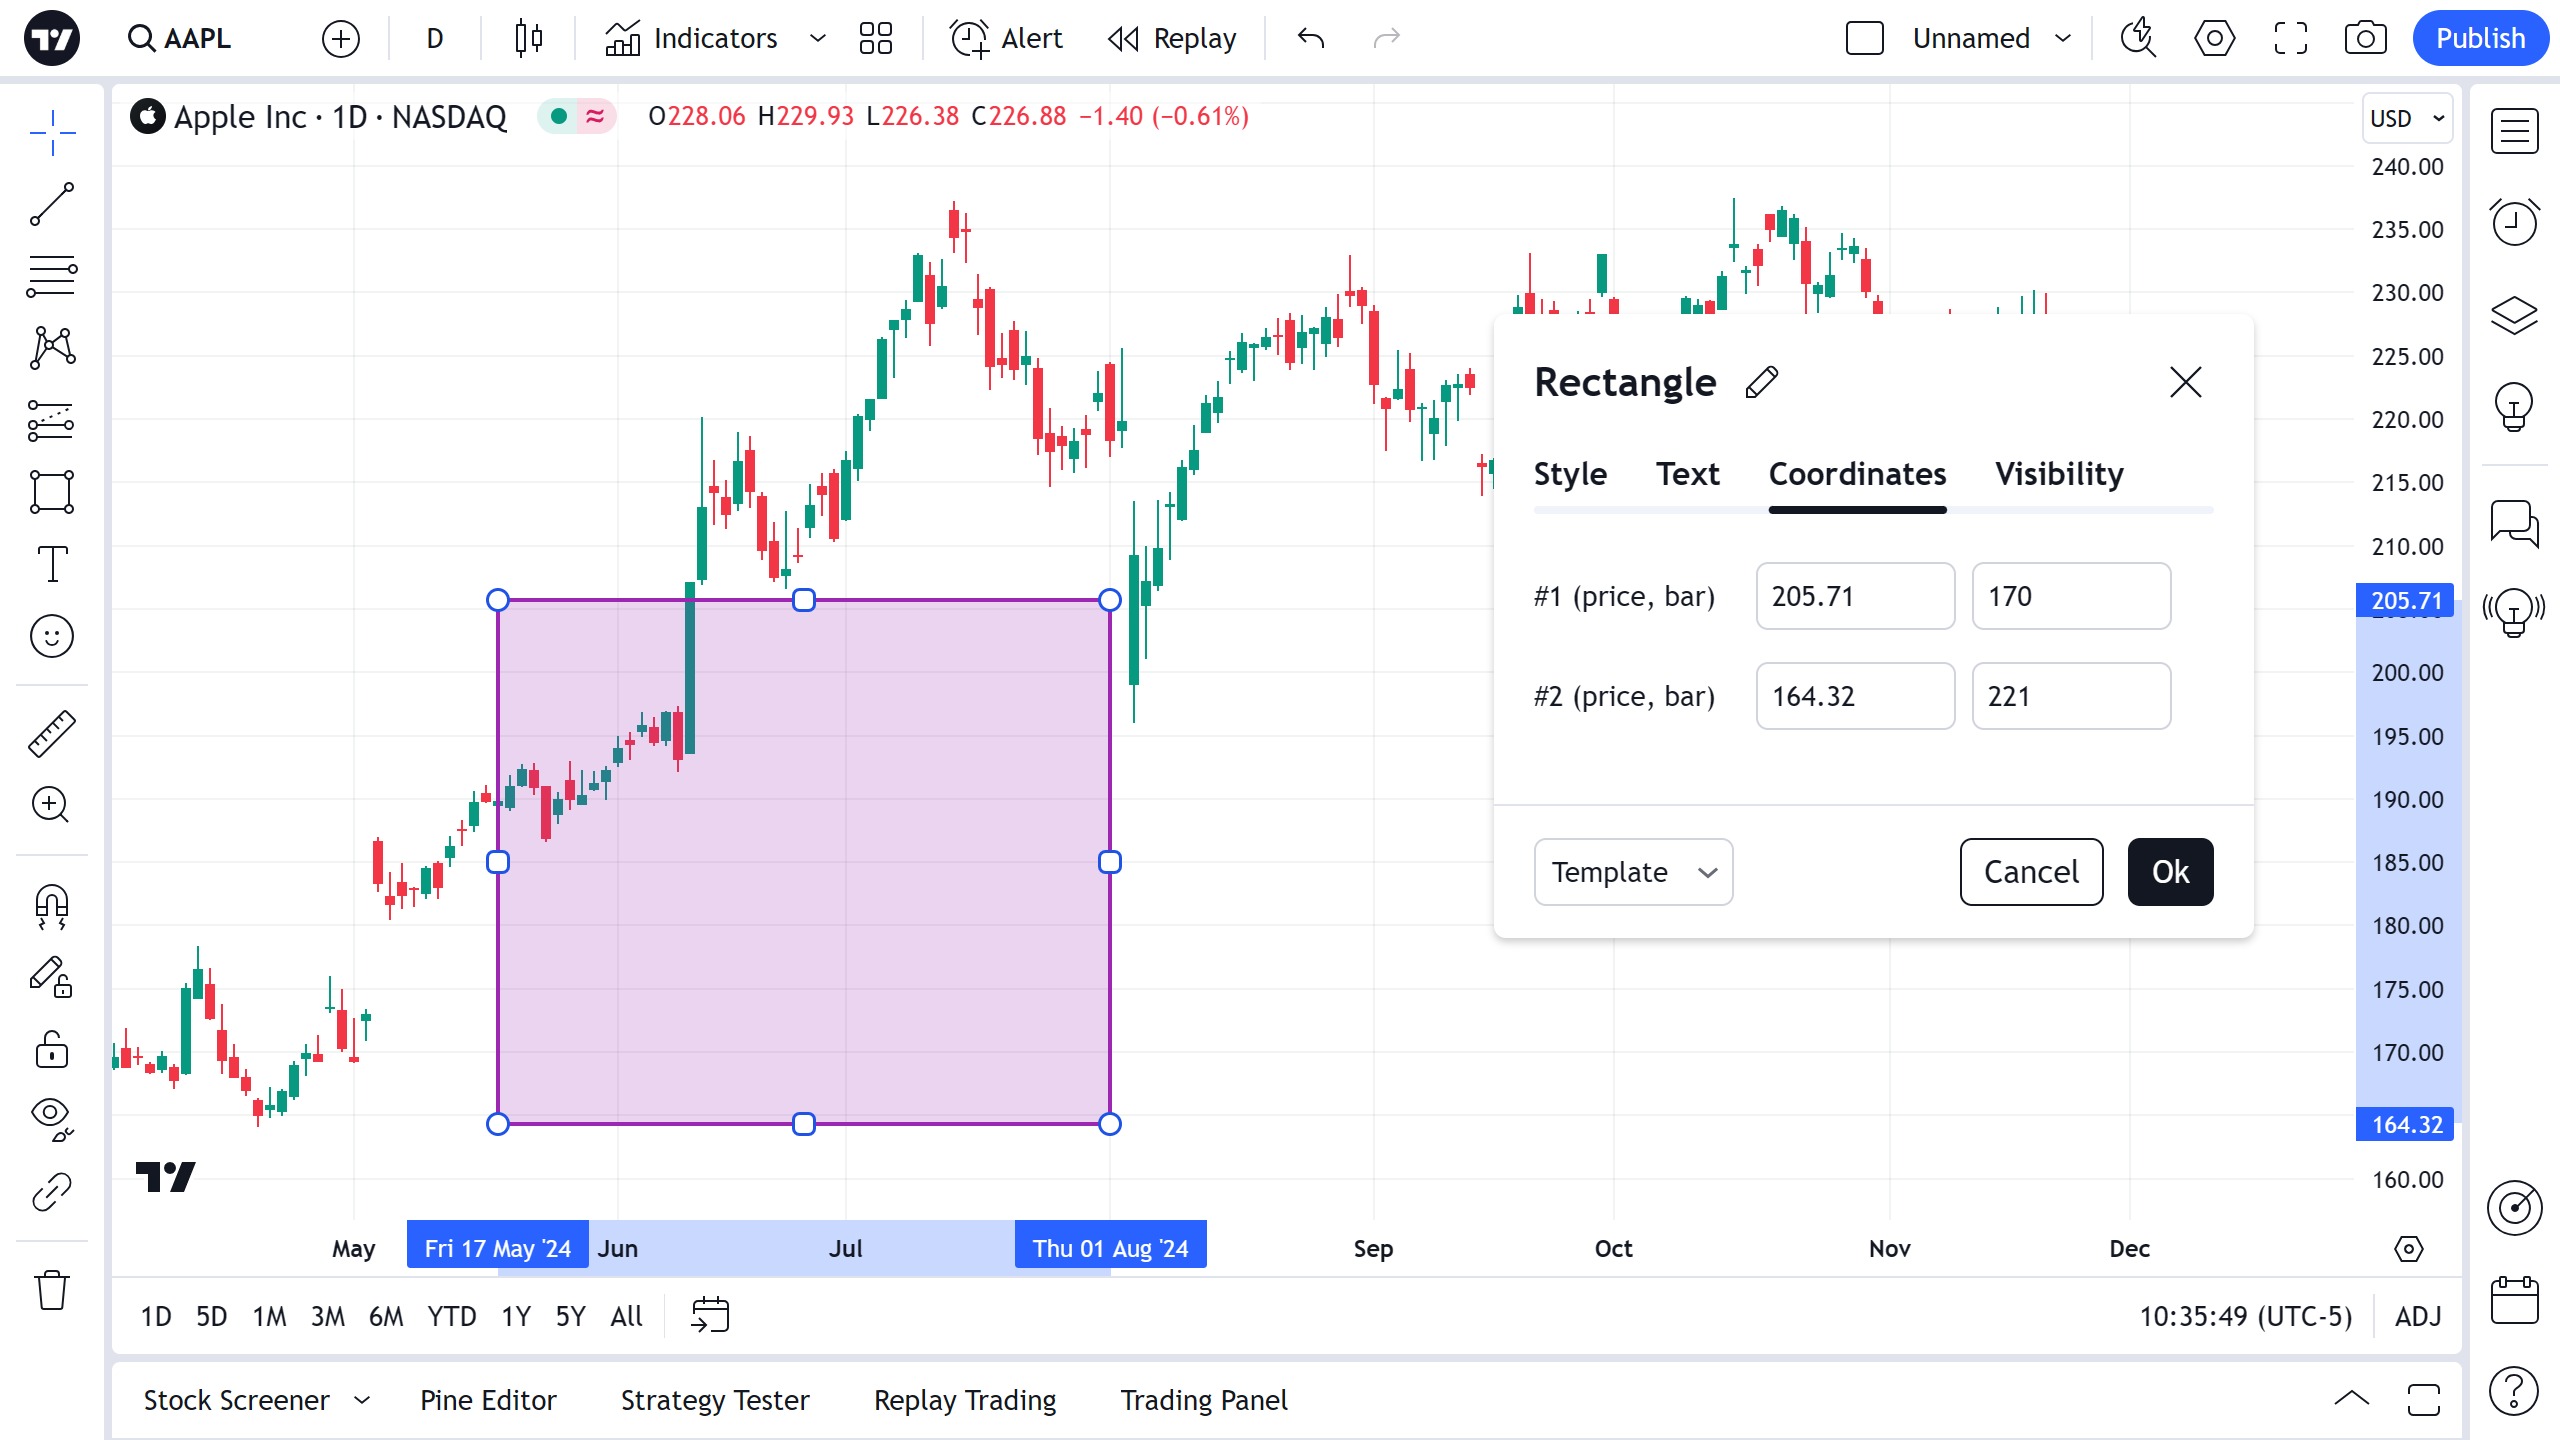
Task: Confirm rectangle settings with Ok
Action: [x=2170, y=872]
